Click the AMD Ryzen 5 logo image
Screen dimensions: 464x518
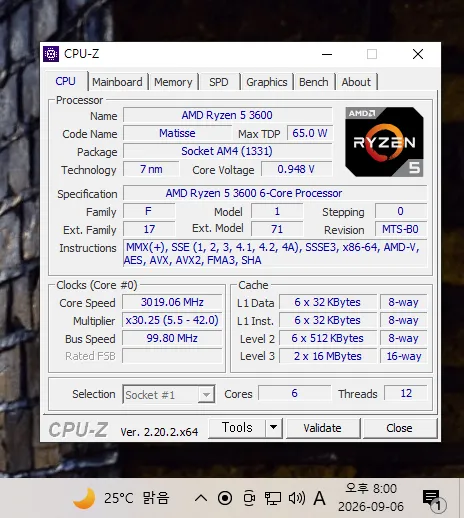point(384,142)
